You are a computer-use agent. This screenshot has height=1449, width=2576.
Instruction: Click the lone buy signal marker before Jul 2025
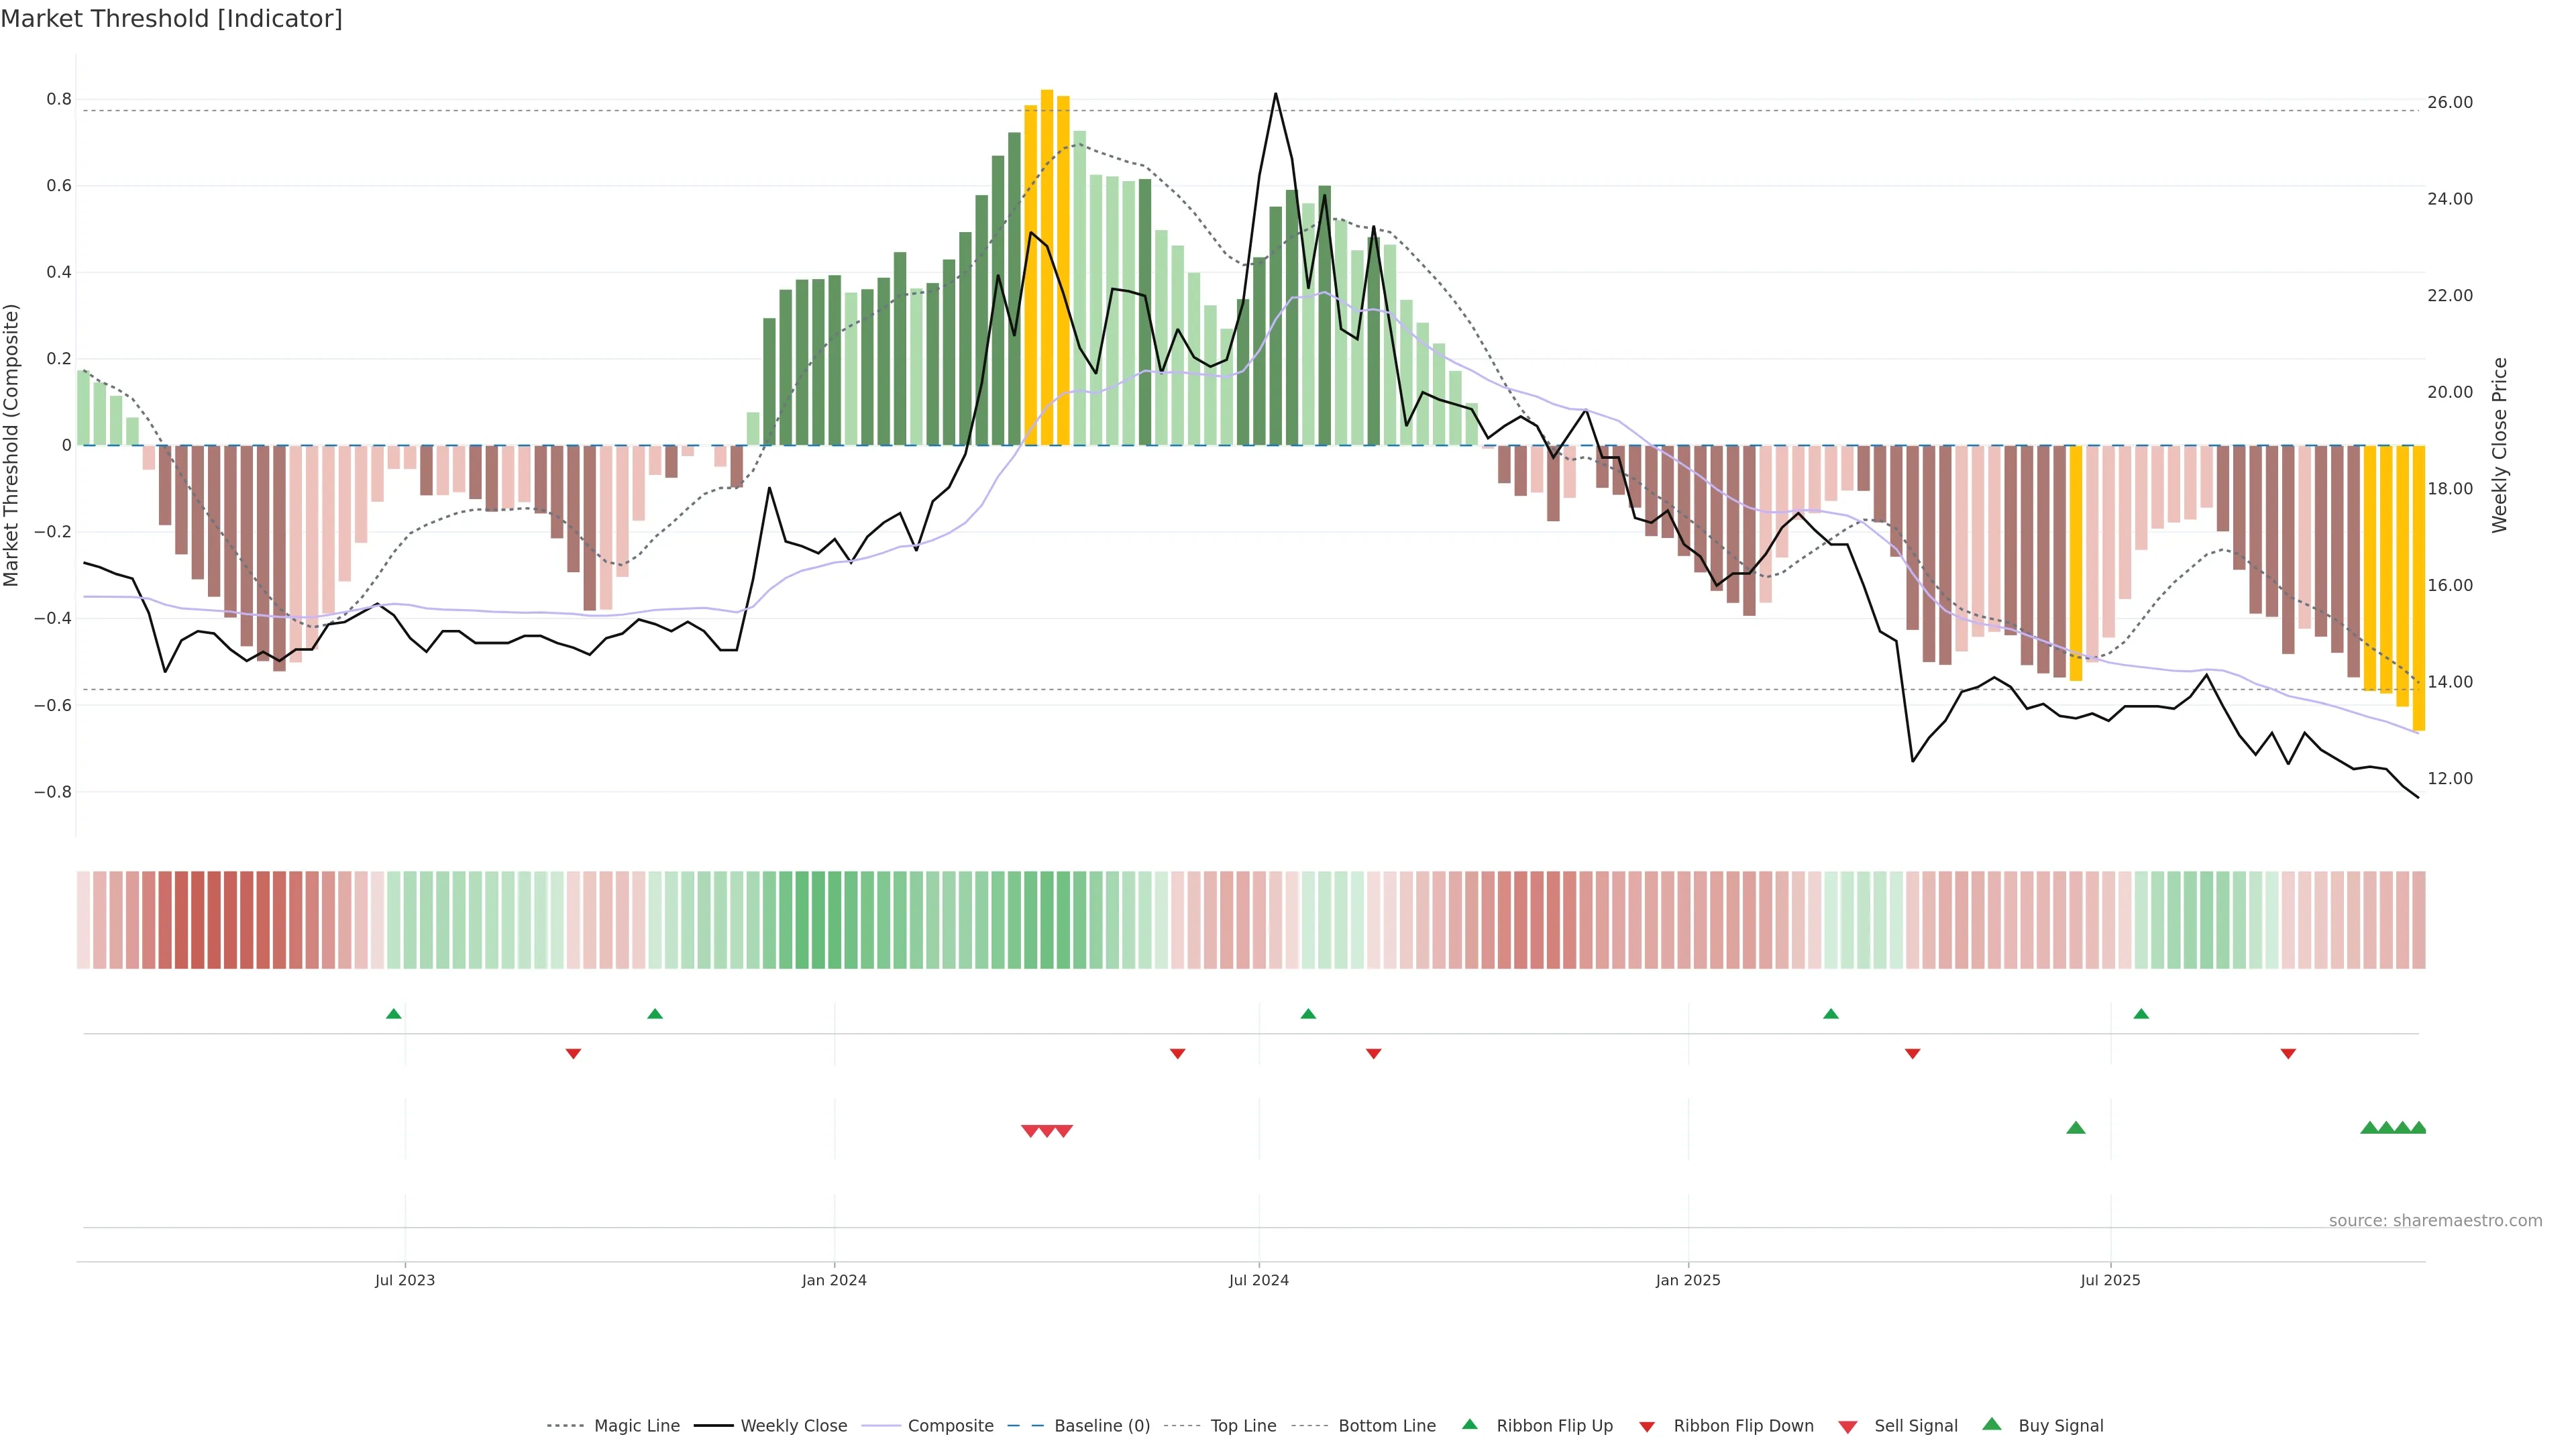pos(2075,1128)
